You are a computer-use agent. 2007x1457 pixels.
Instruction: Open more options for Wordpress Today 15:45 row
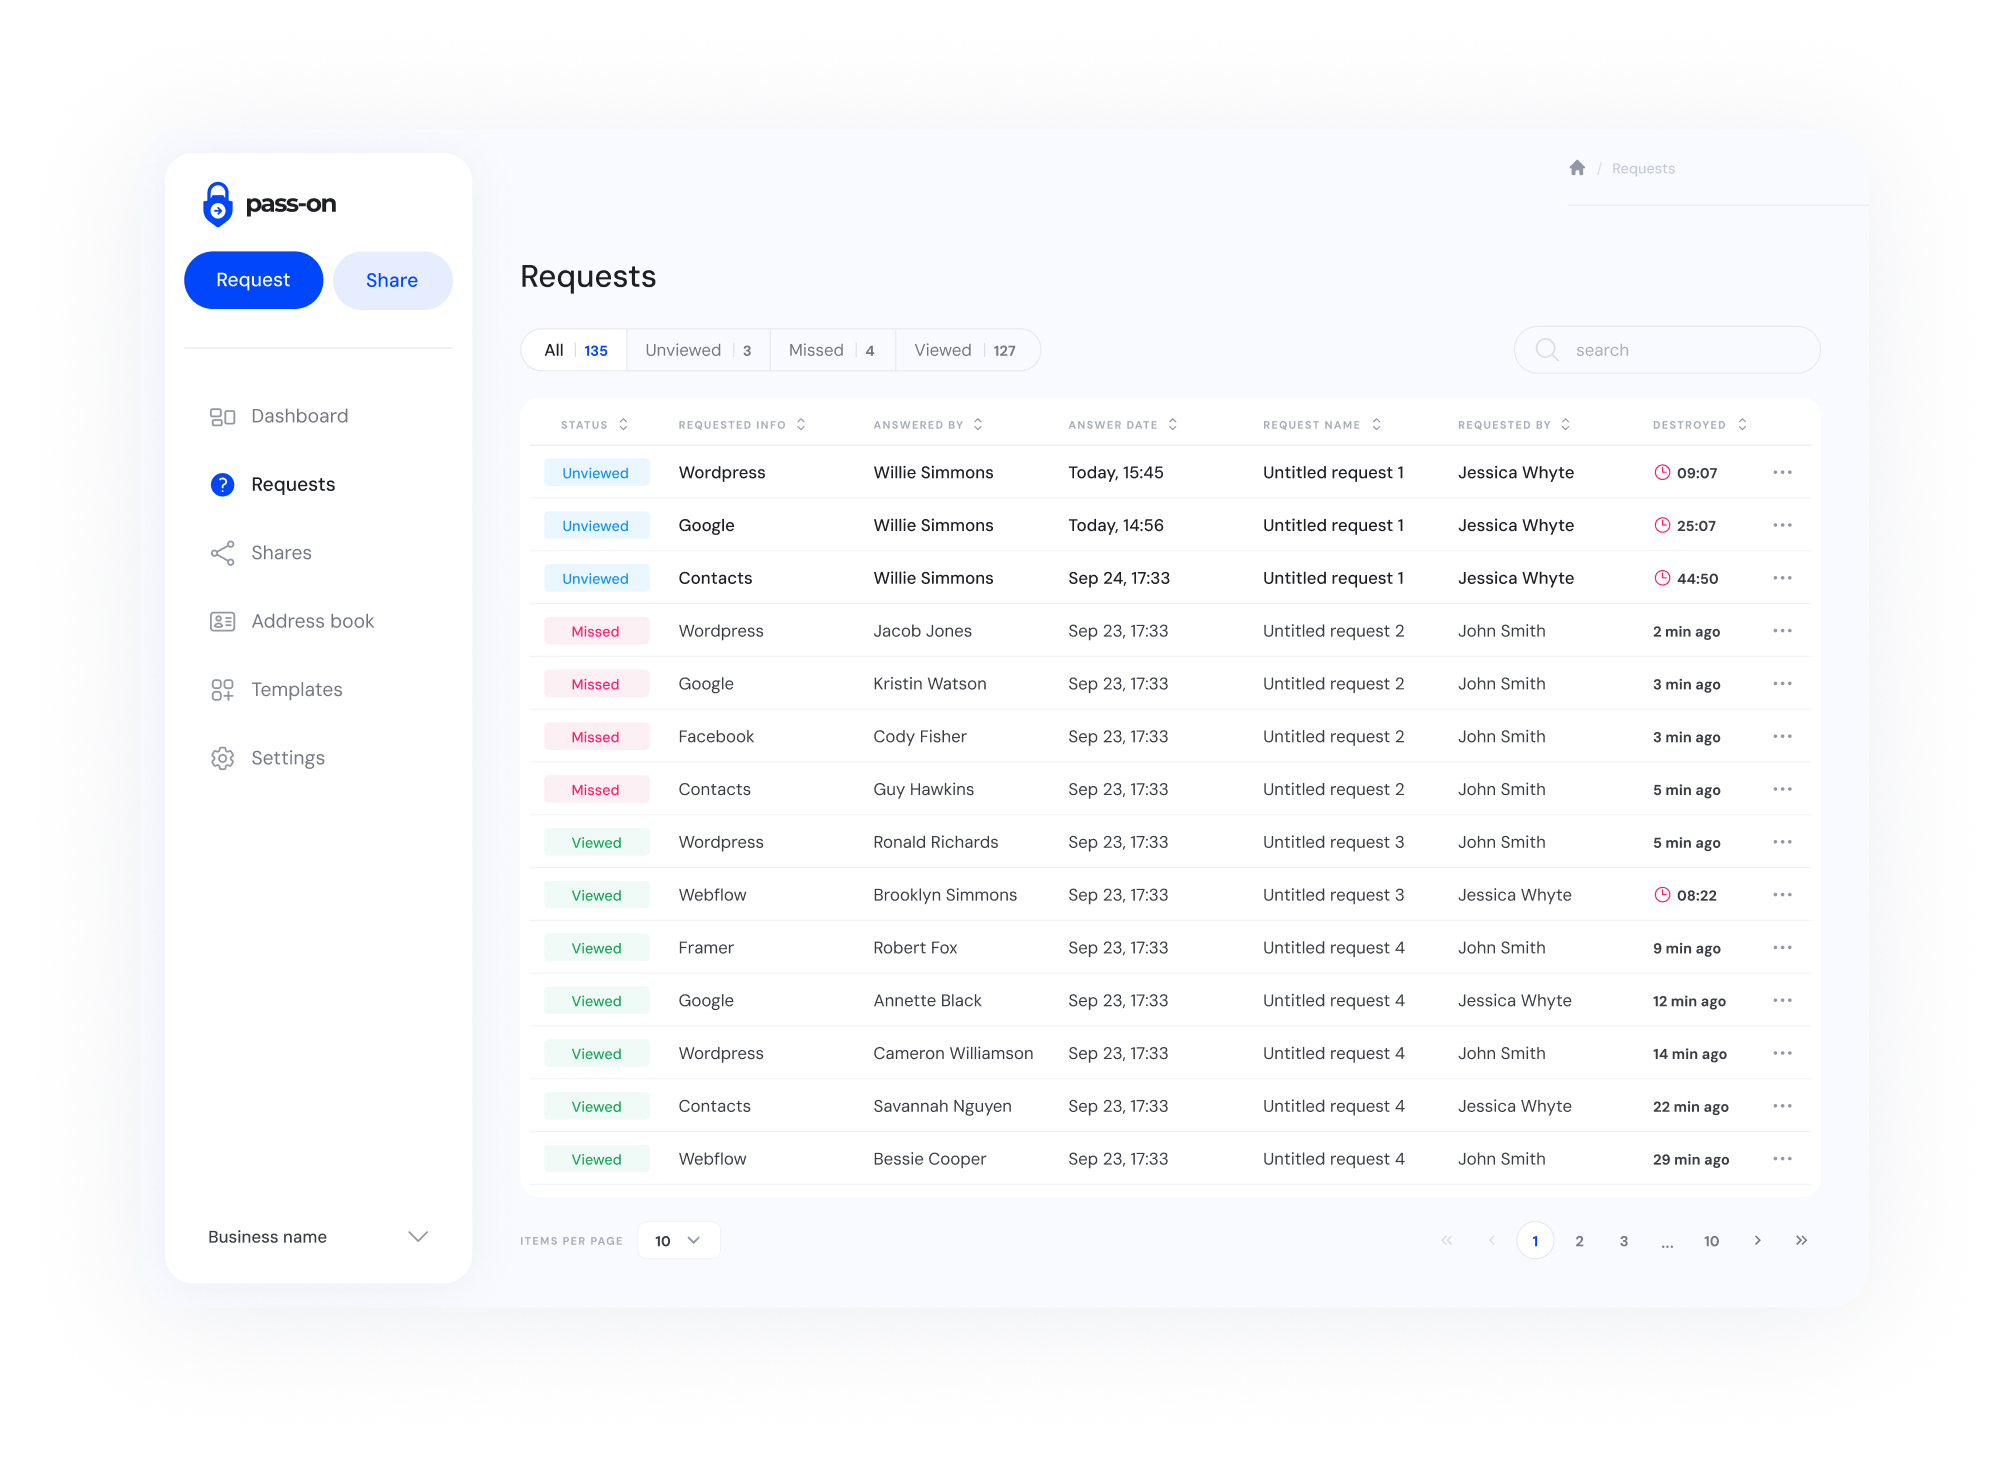pos(1782,472)
